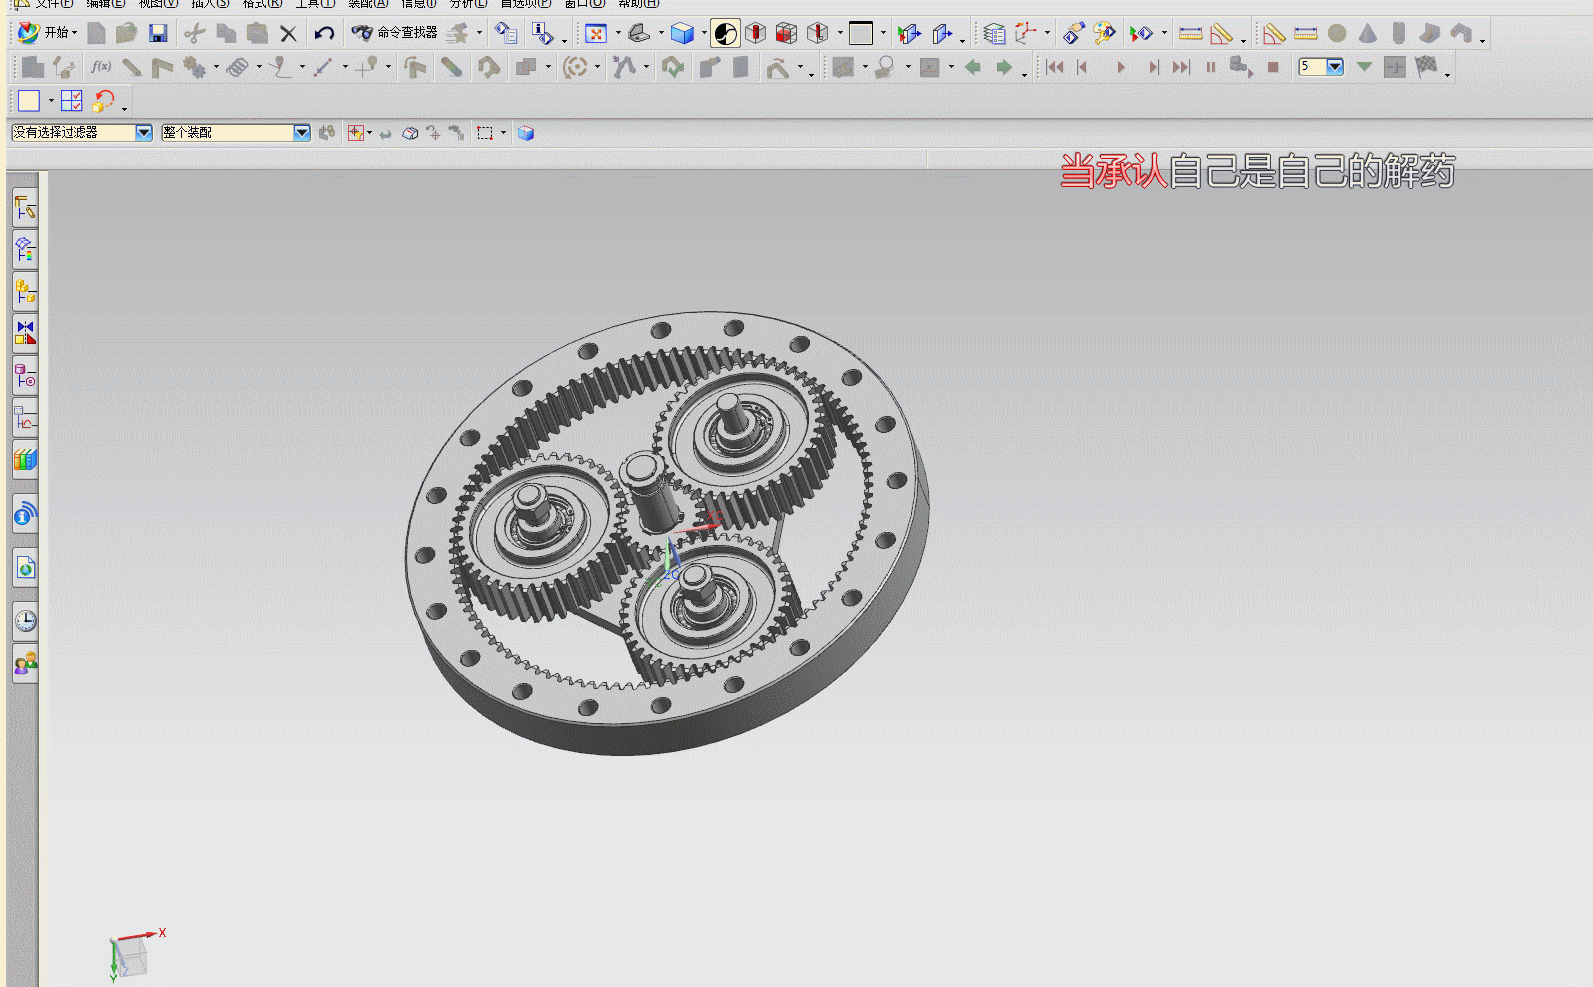Click the f(x) expressions icon
Screen dimensions: 1593x987
100,67
